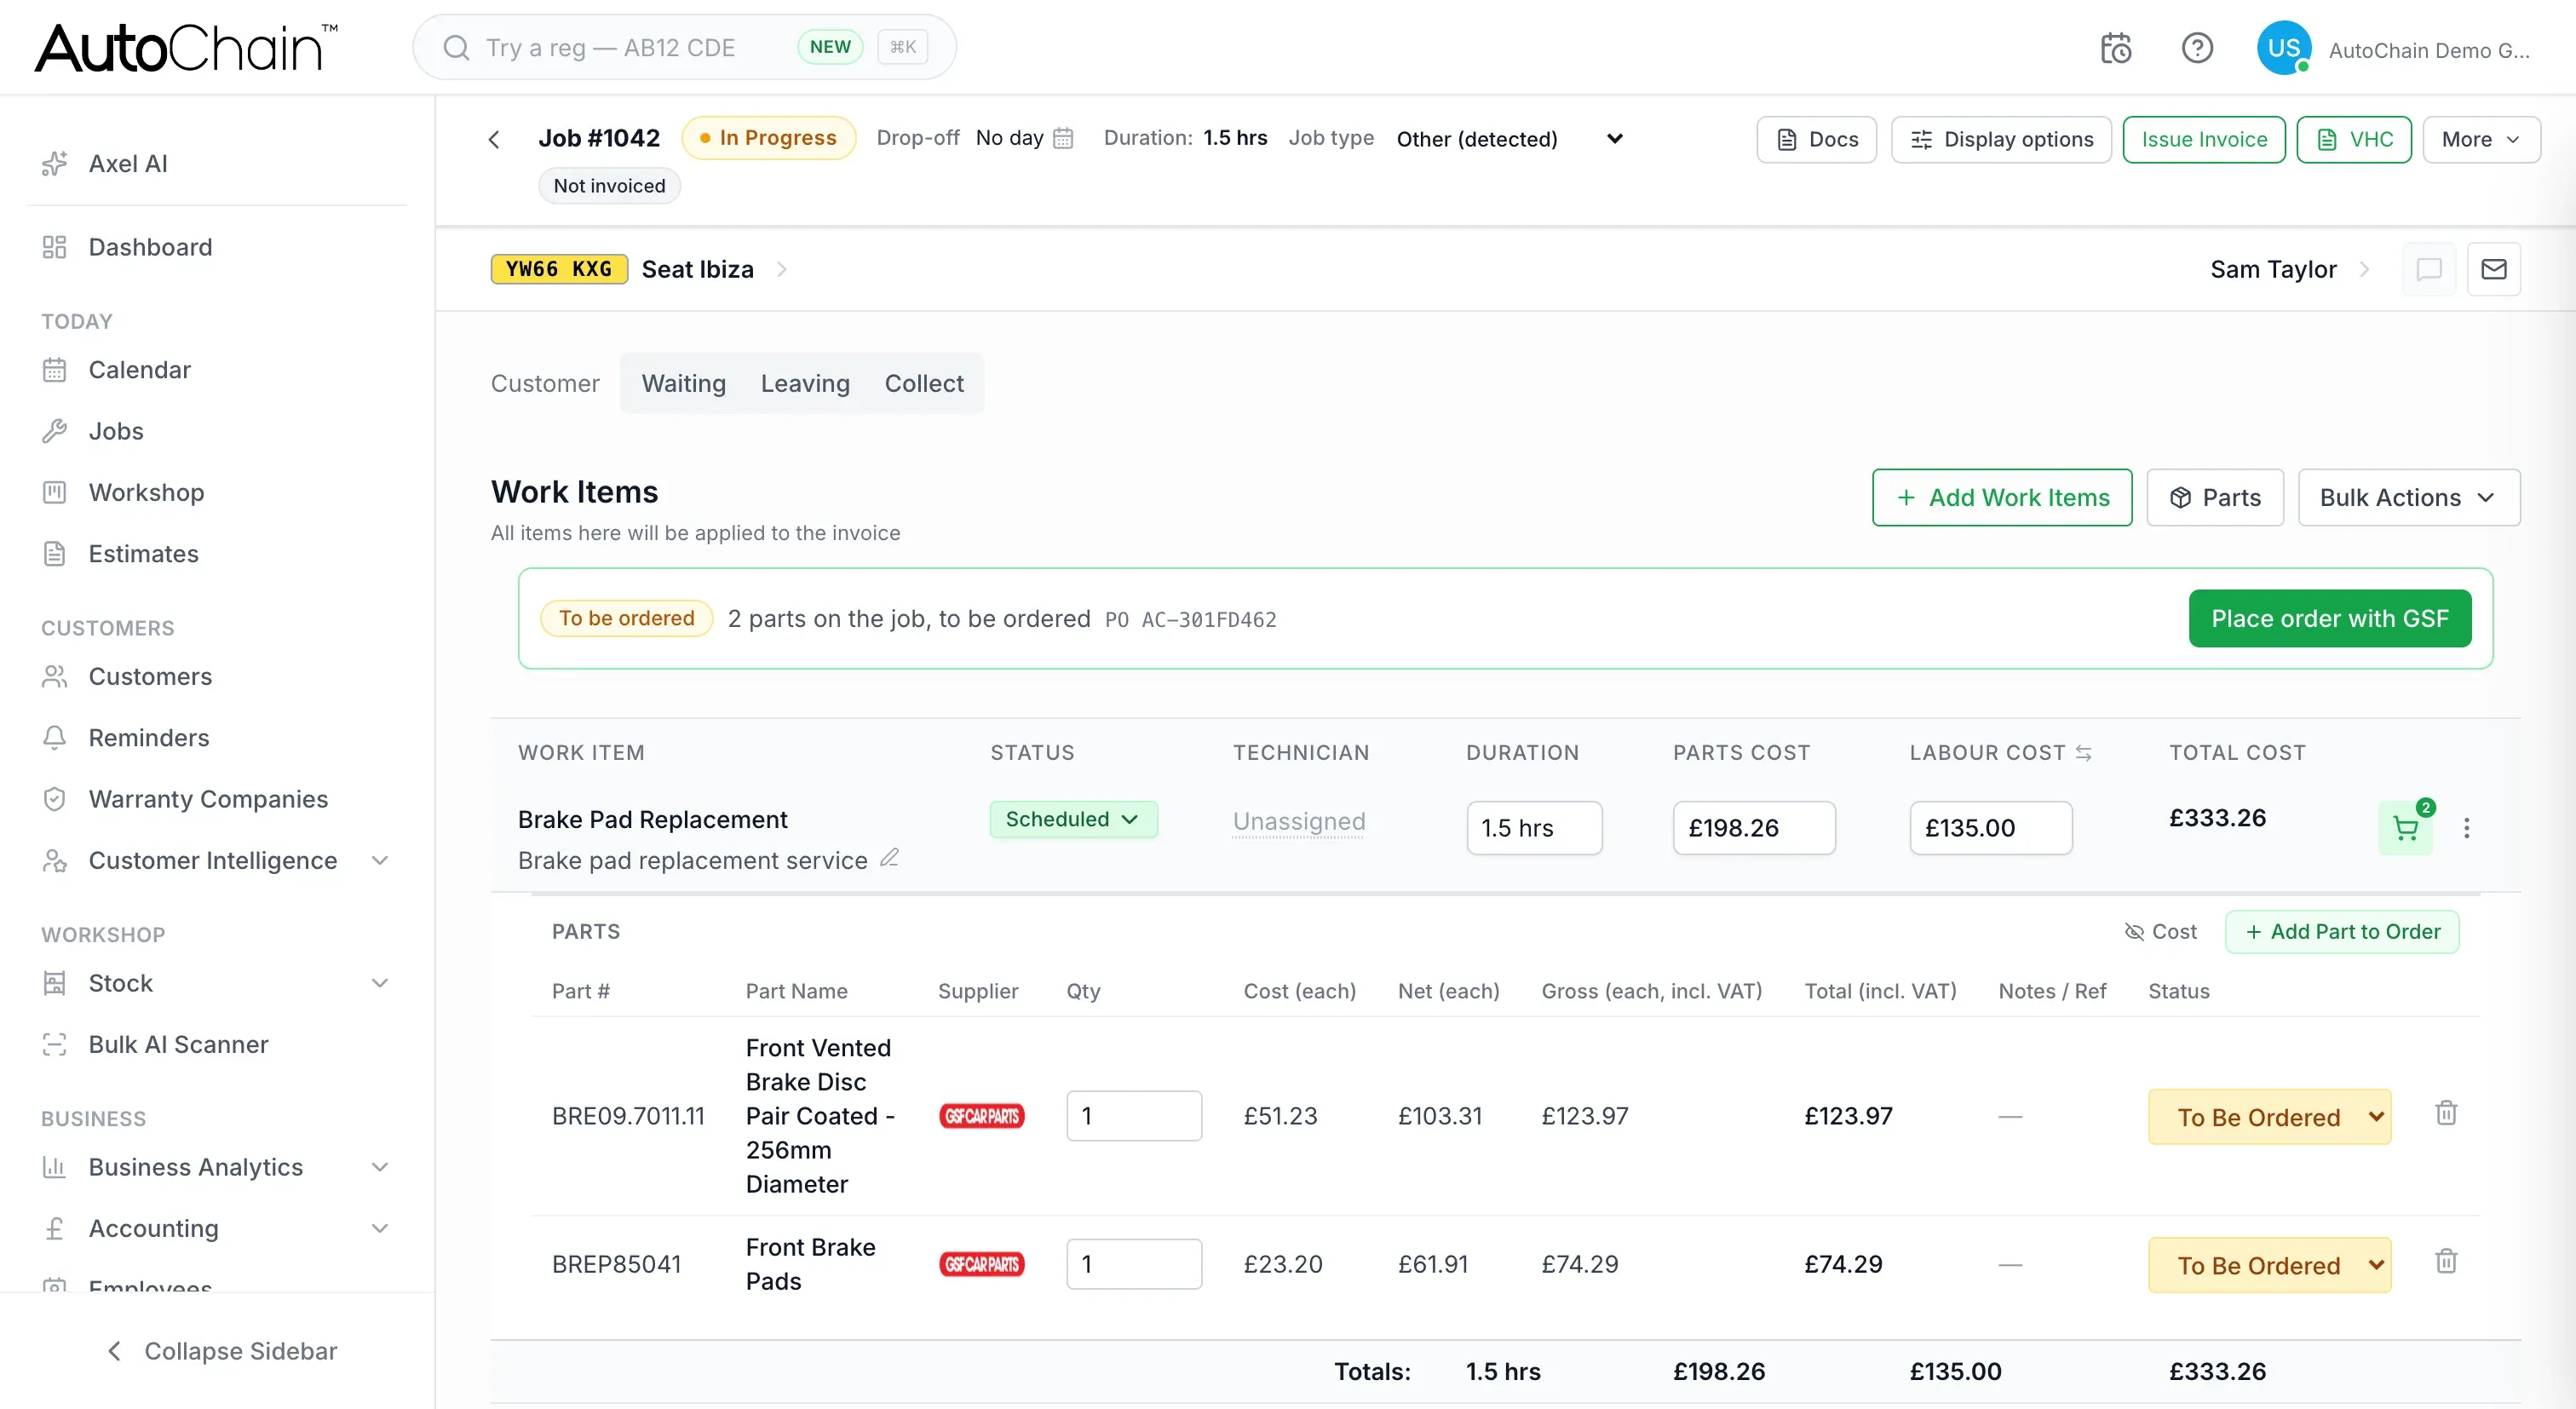Open Workshop in the sidebar
The image size is (2576, 1409).
pyautogui.click(x=146, y=492)
